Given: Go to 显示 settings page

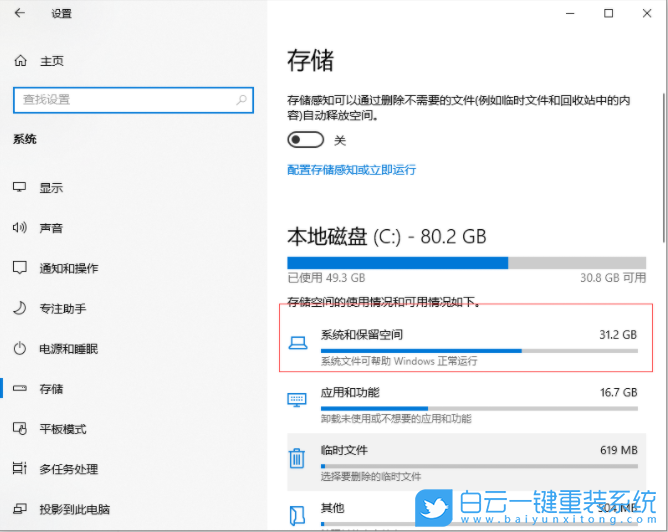Looking at the screenshot, I should click(51, 188).
